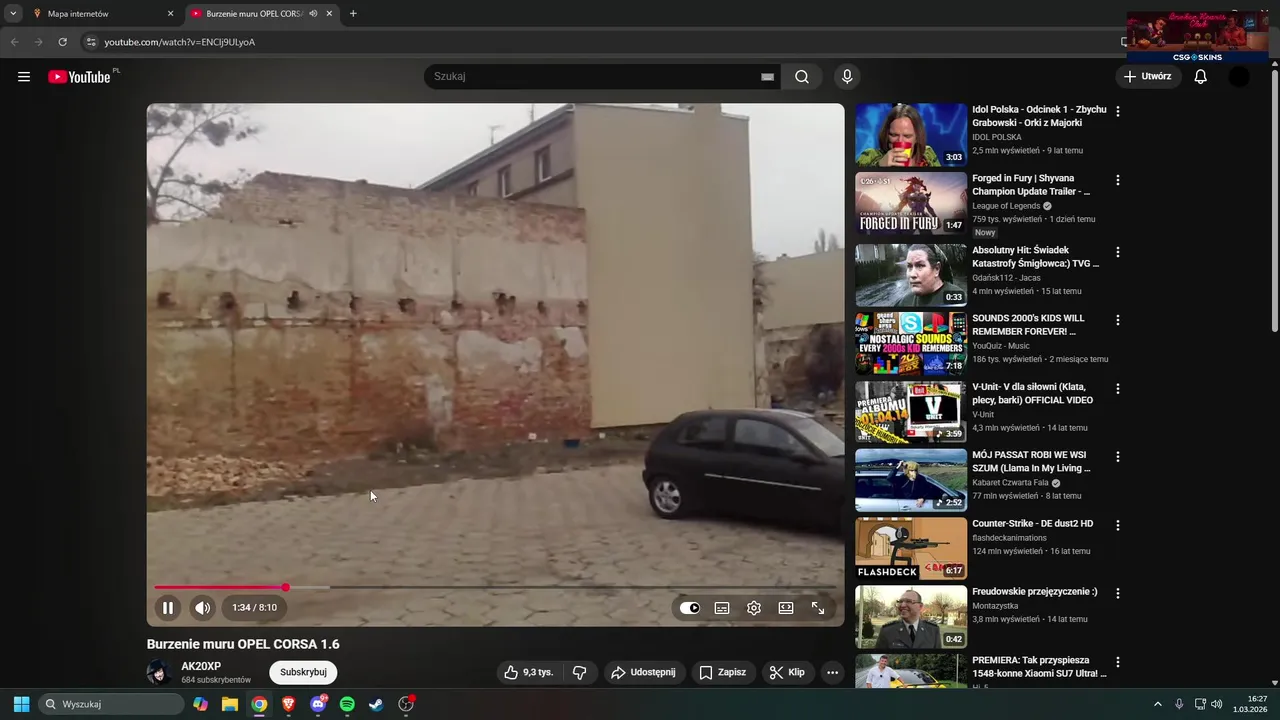
Task: Open the V-Unit V dla siłowni title
Action: [x=1032, y=393]
